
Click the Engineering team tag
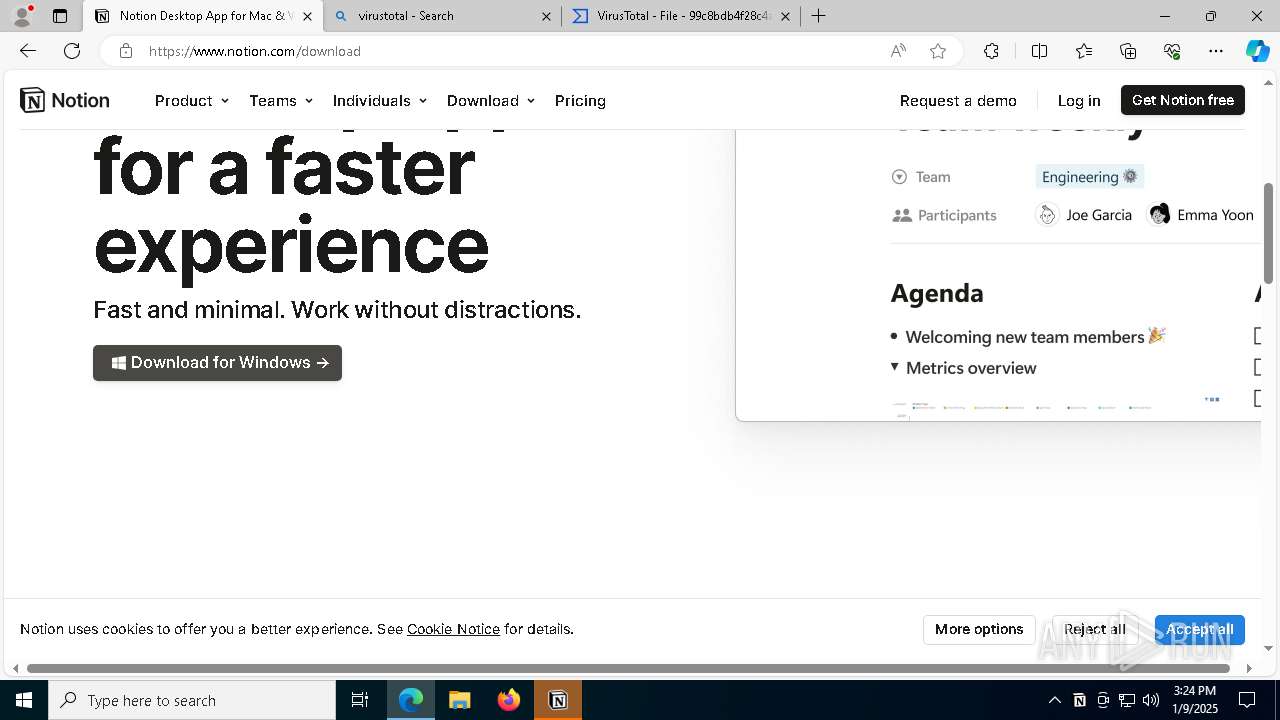click(x=1089, y=177)
